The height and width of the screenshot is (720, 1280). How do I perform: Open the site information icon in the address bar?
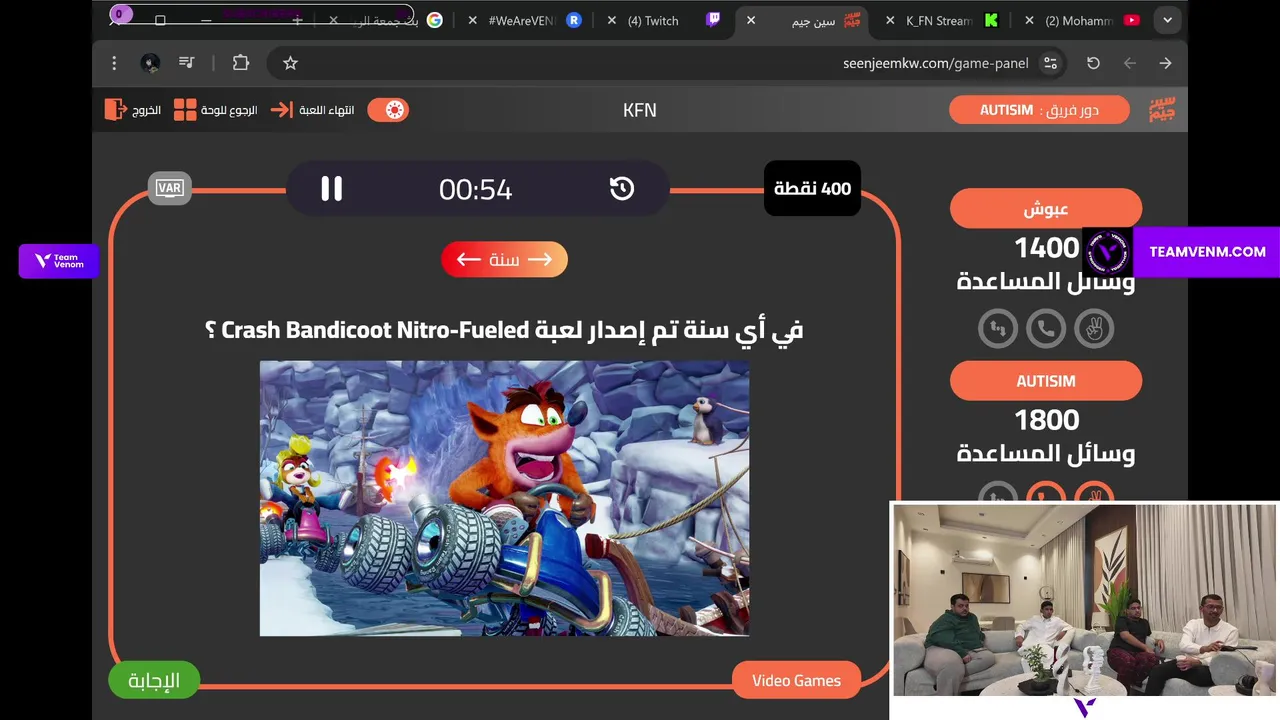[x=1050, y=63]
